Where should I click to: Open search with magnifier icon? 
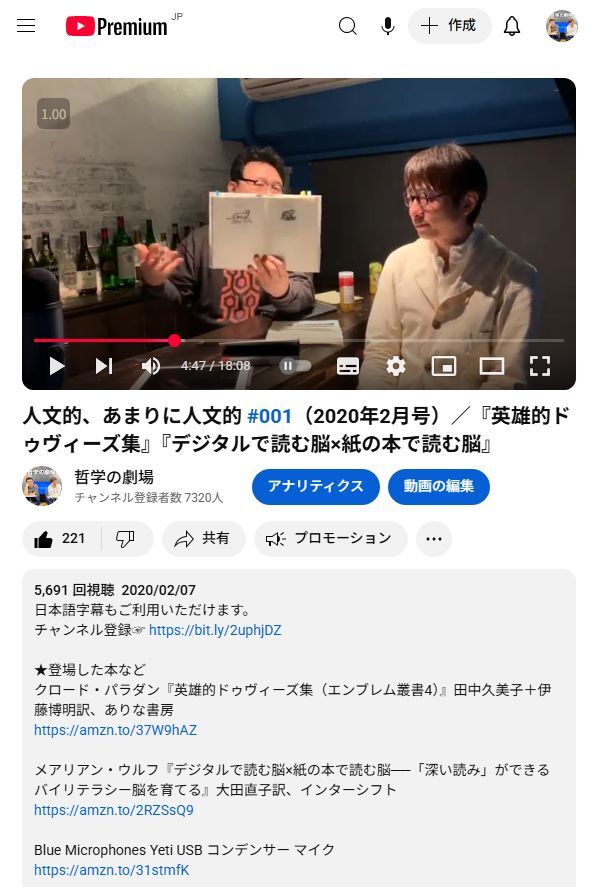click(348, 26)
